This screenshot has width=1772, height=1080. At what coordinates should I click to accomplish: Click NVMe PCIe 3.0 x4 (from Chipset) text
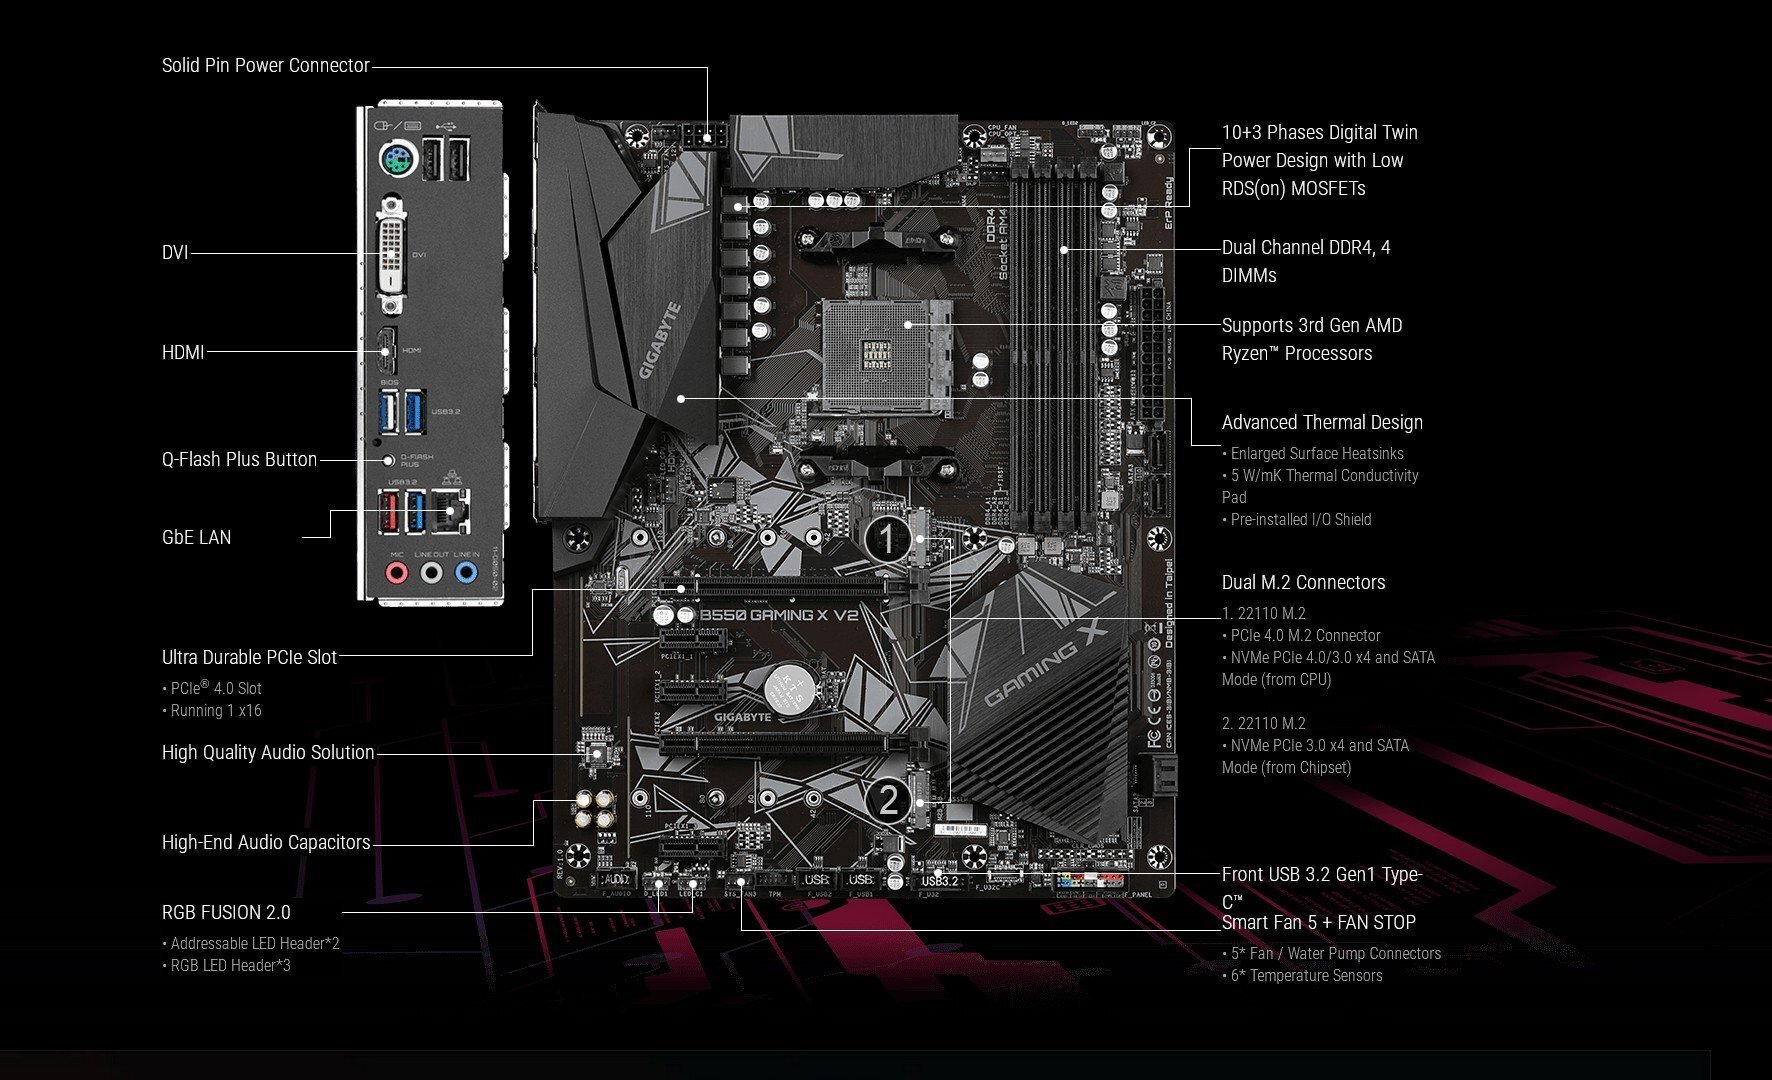[x=1316, y=756]
